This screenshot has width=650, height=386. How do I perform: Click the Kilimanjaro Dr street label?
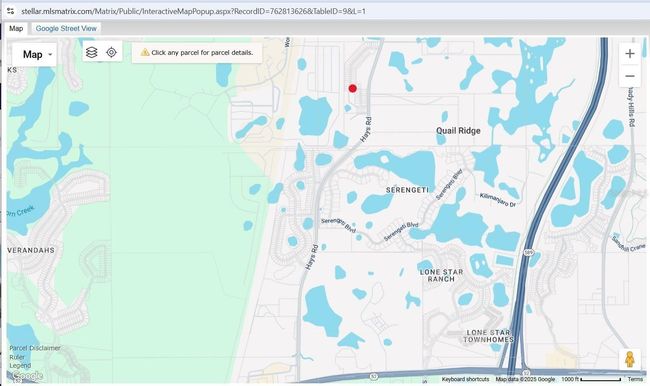point(498,200)
